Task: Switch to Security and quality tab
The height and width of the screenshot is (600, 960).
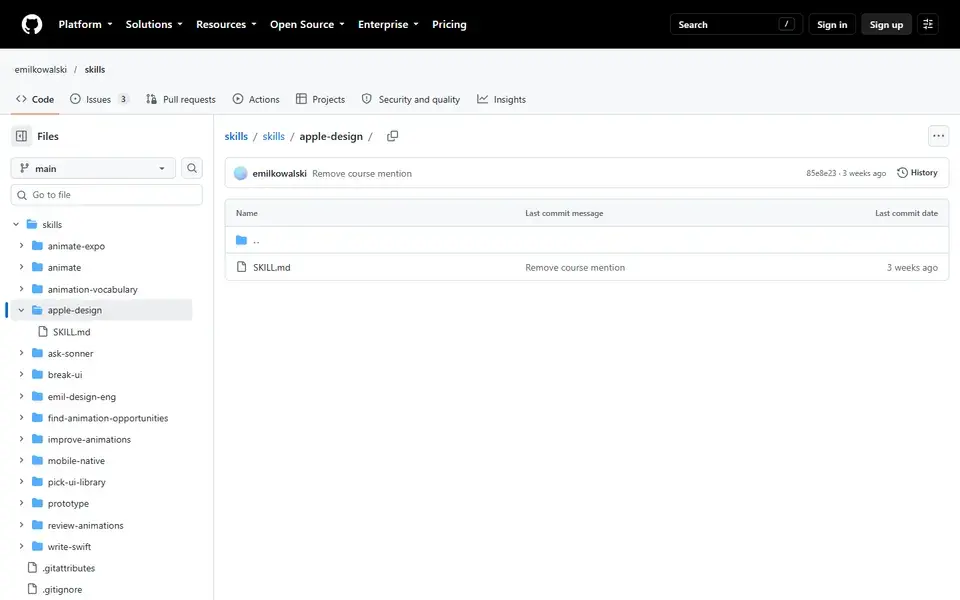Action: 410,99
